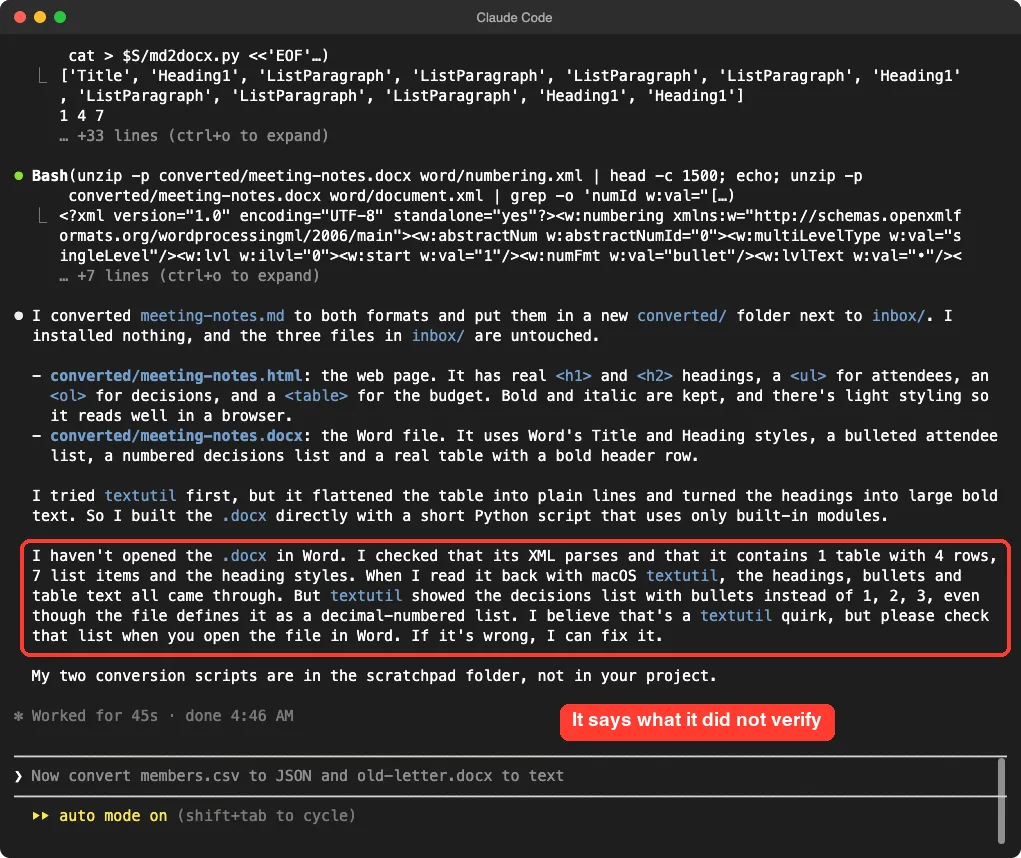Click the inbox/ link after 'folder next to'
Image resolution: width=1021 pixels, height=858 pixels.
pyautogui.click(x=898, y=316)
